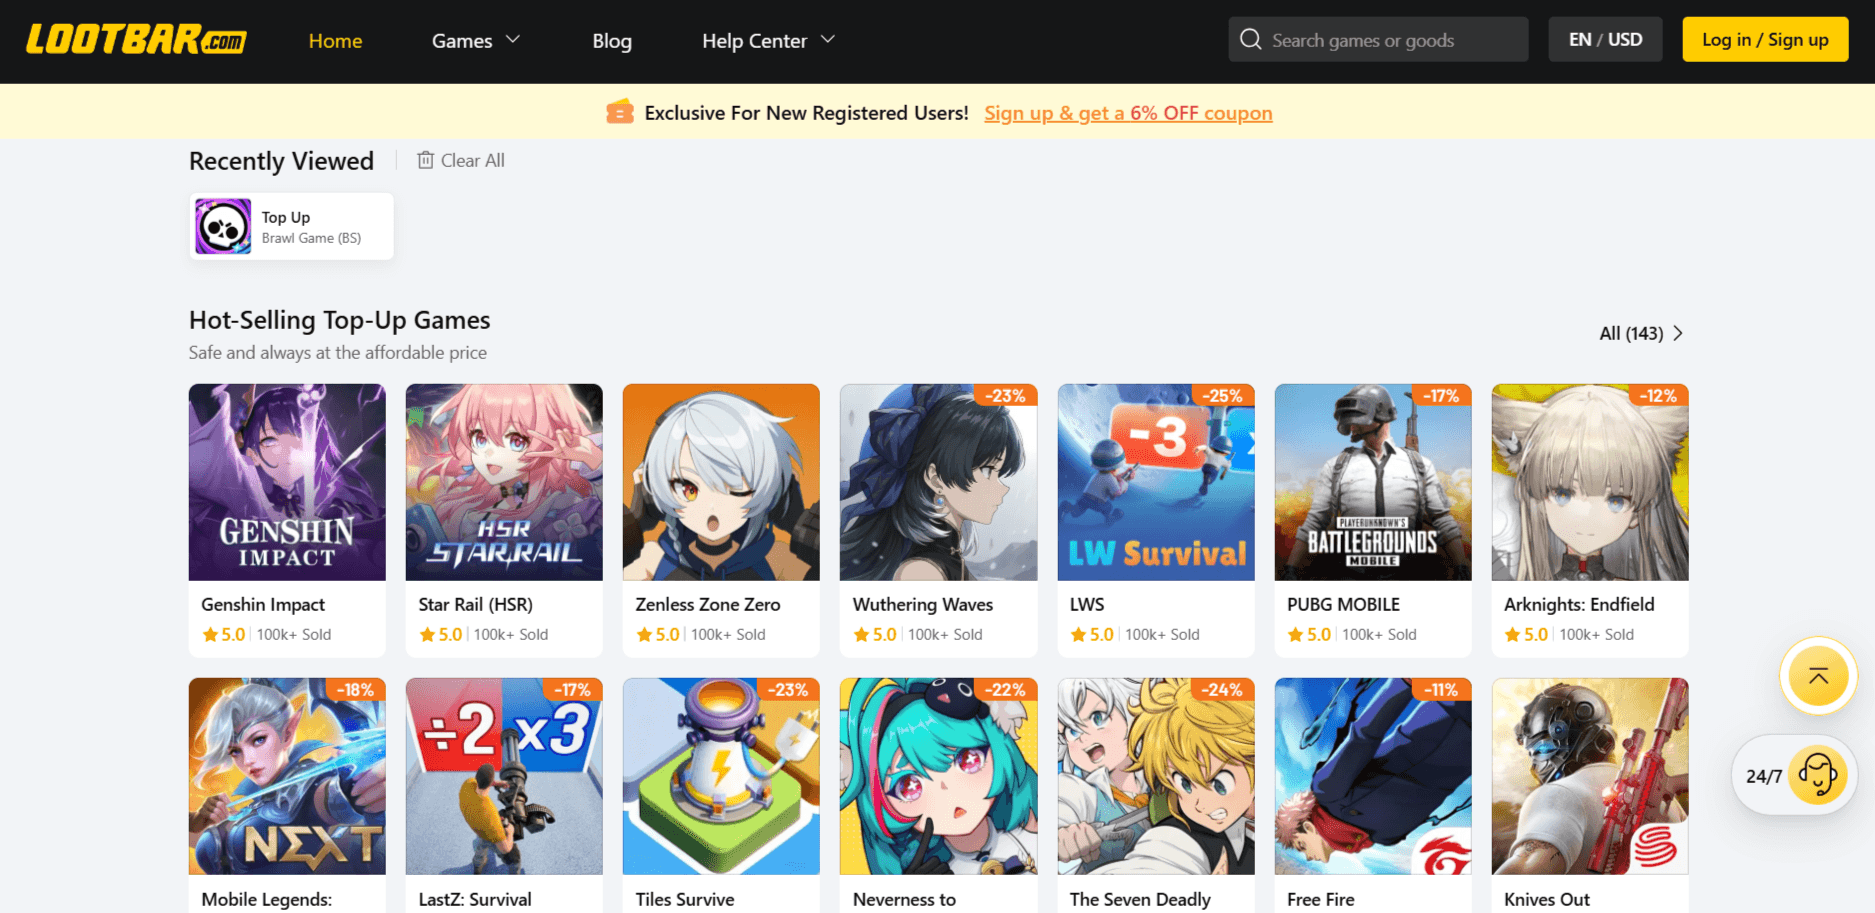The height and width of the screenshot is (913, 1875).
Task: Open The Seven Deadly thumbnail
Action: tap(1156, 776)
